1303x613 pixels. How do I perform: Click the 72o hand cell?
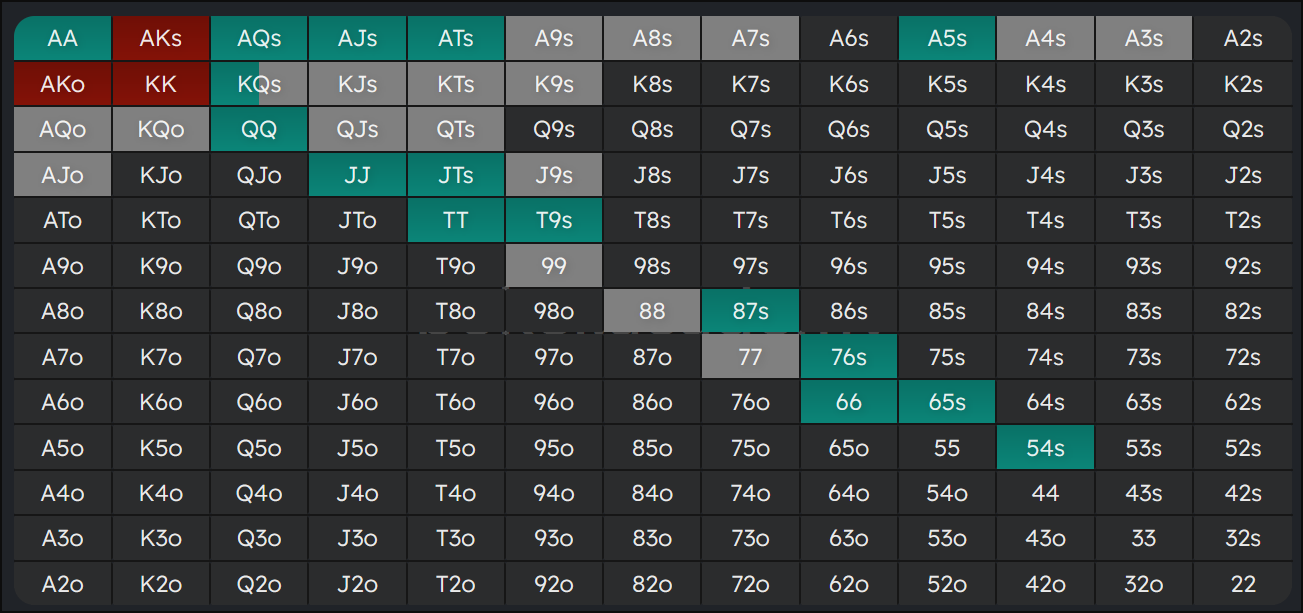point(750,584)
